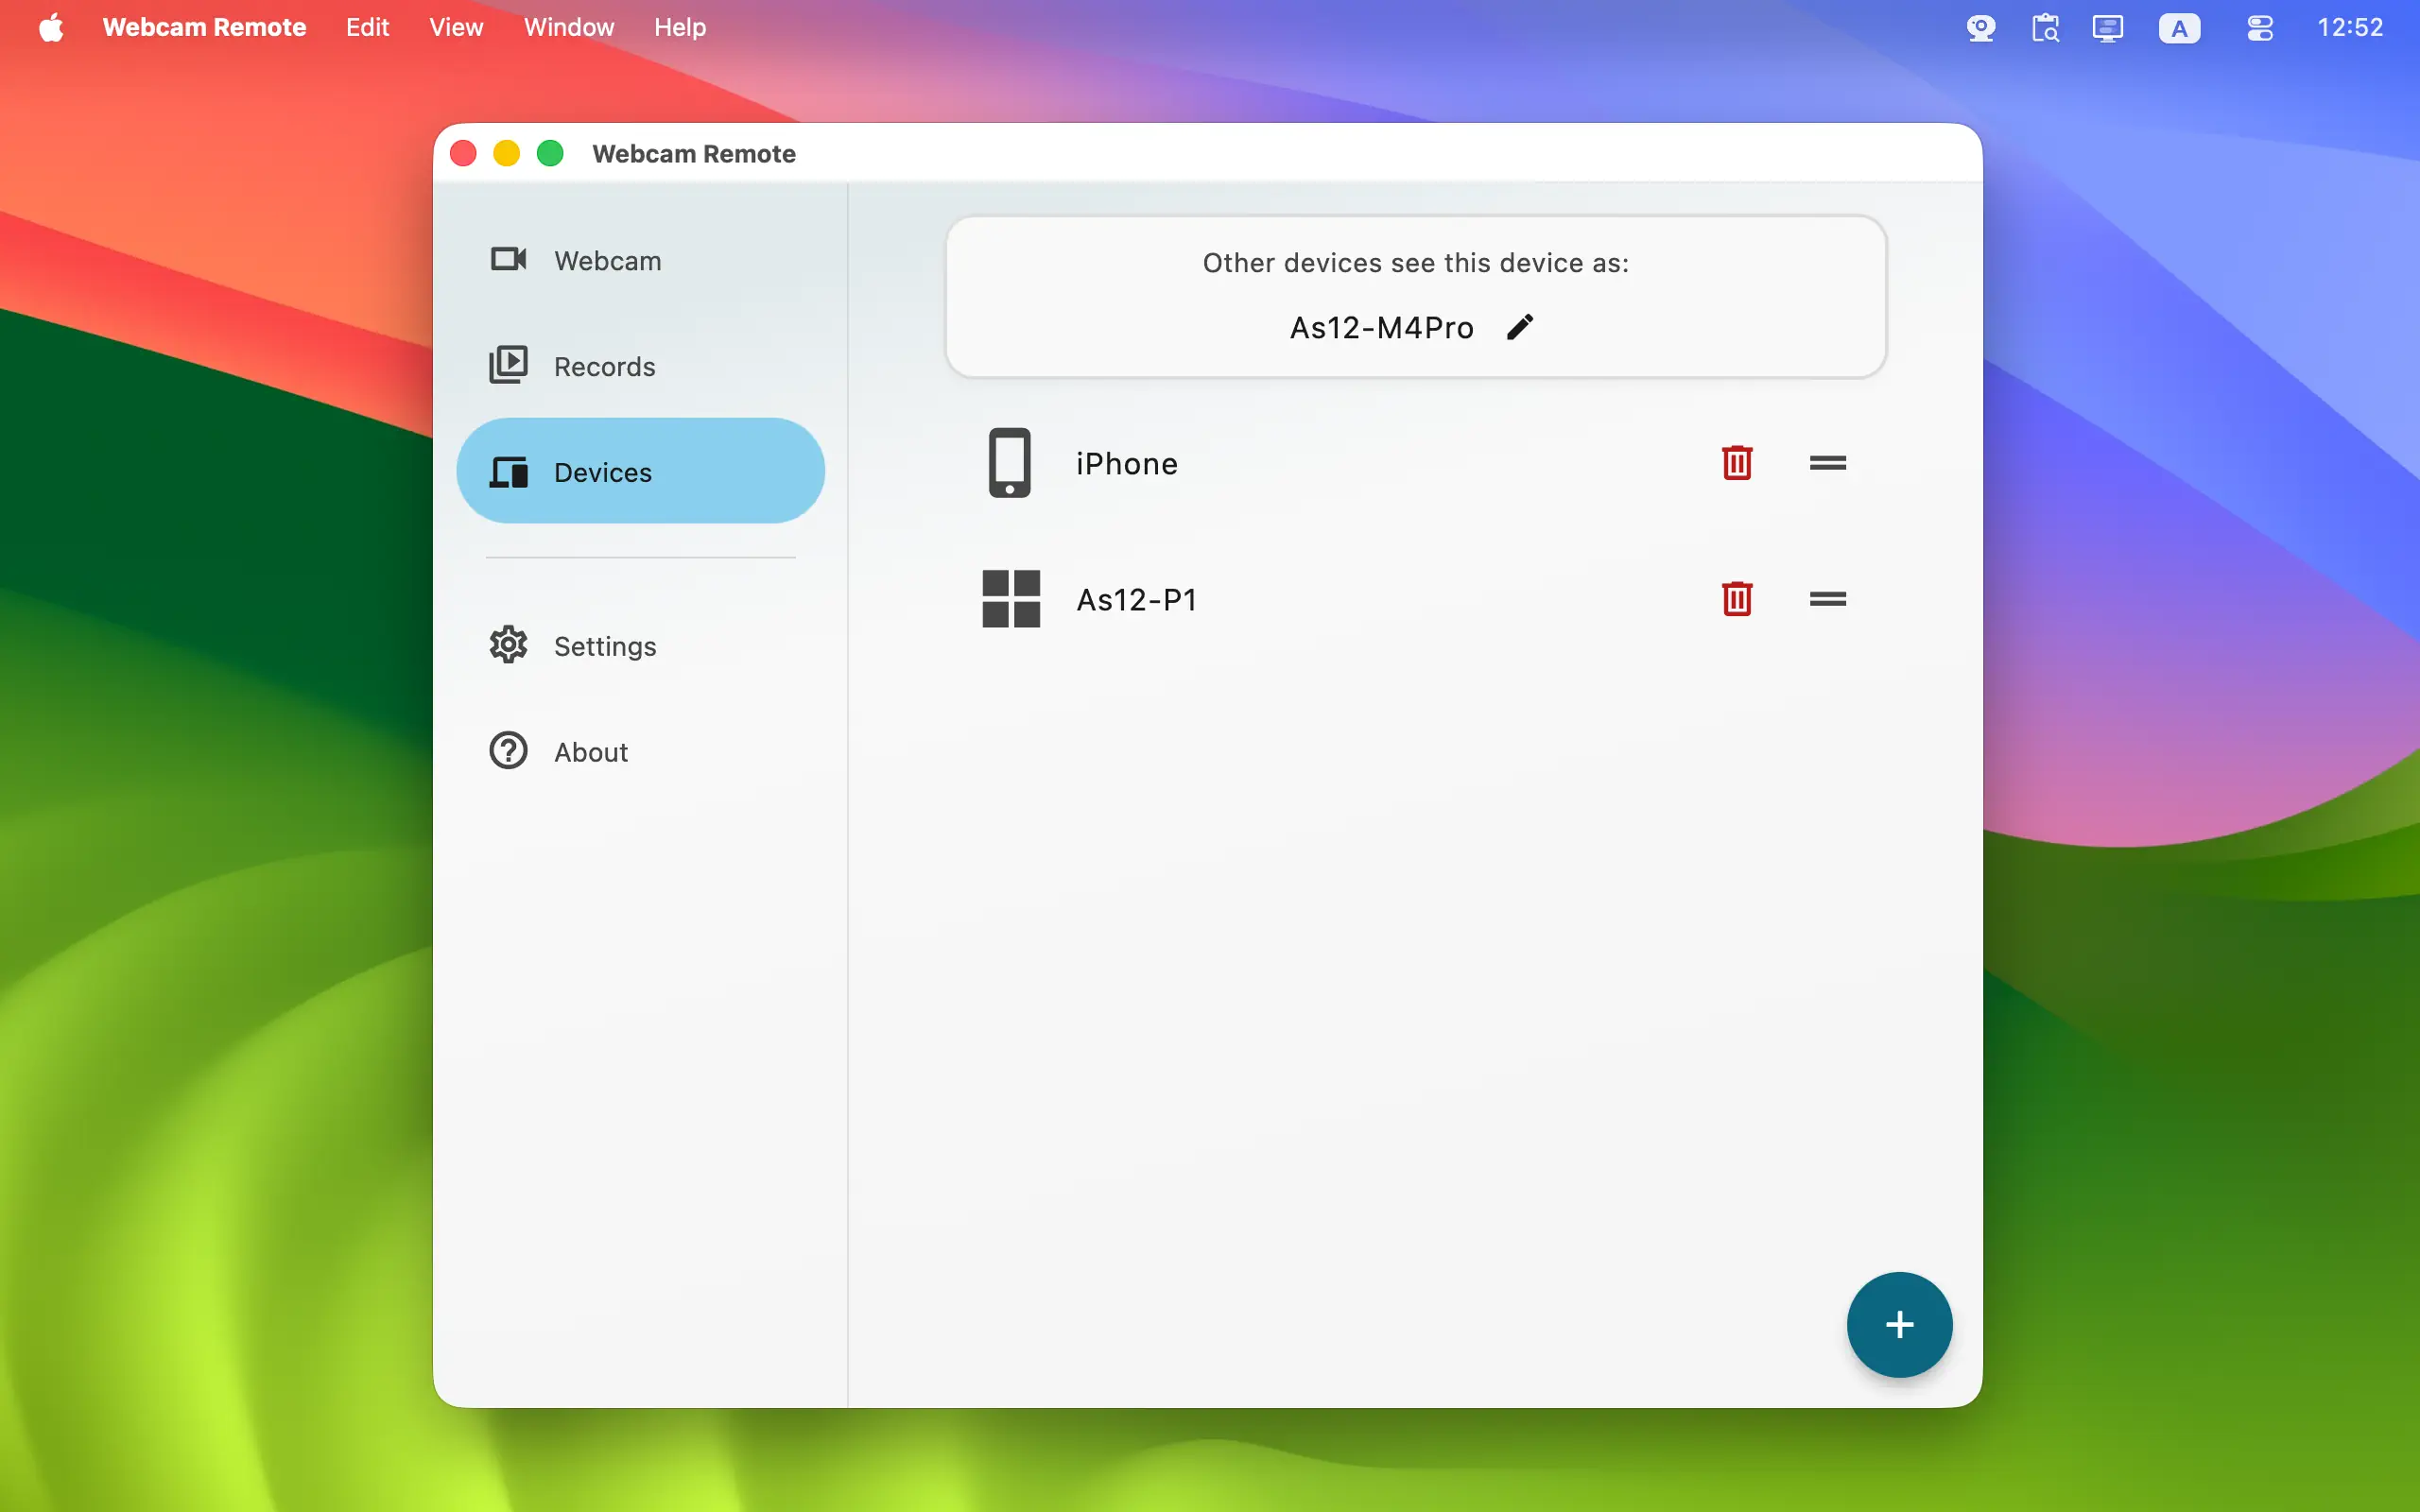The height and width of the screenshot is (1512, 2420).
Task: Select the iPhone device name
Action: click(1127, 464)
